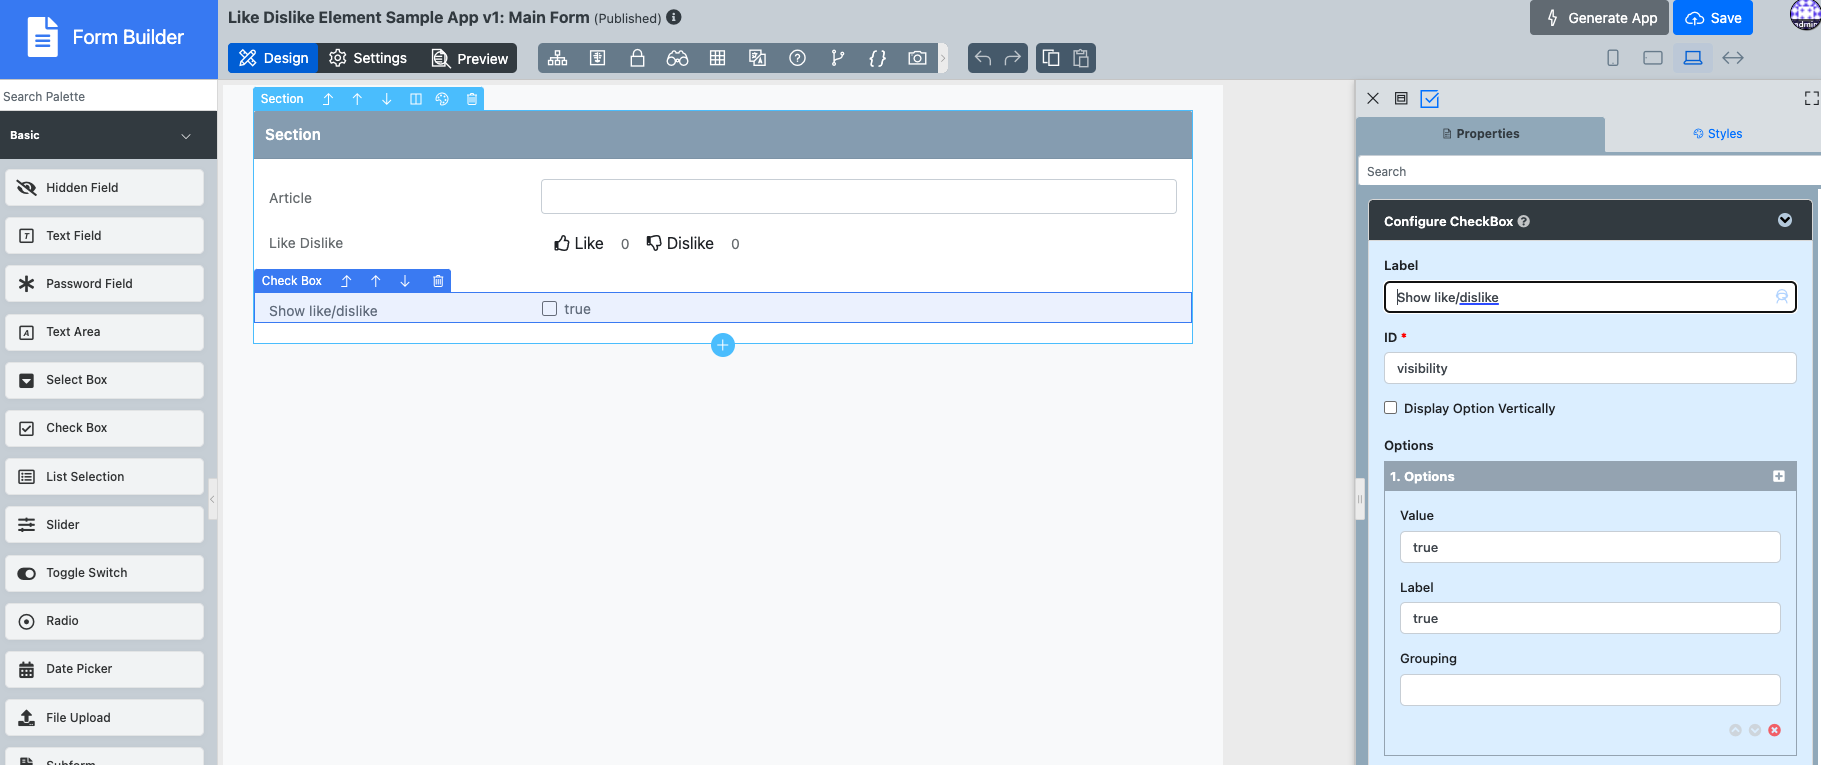
Task: Select the Toggle Switch palette element
Action: 105,573
